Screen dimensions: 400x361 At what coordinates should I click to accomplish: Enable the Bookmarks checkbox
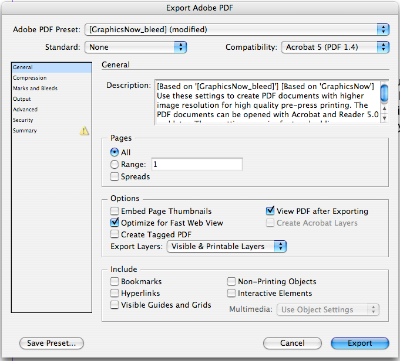pos(114,281)
